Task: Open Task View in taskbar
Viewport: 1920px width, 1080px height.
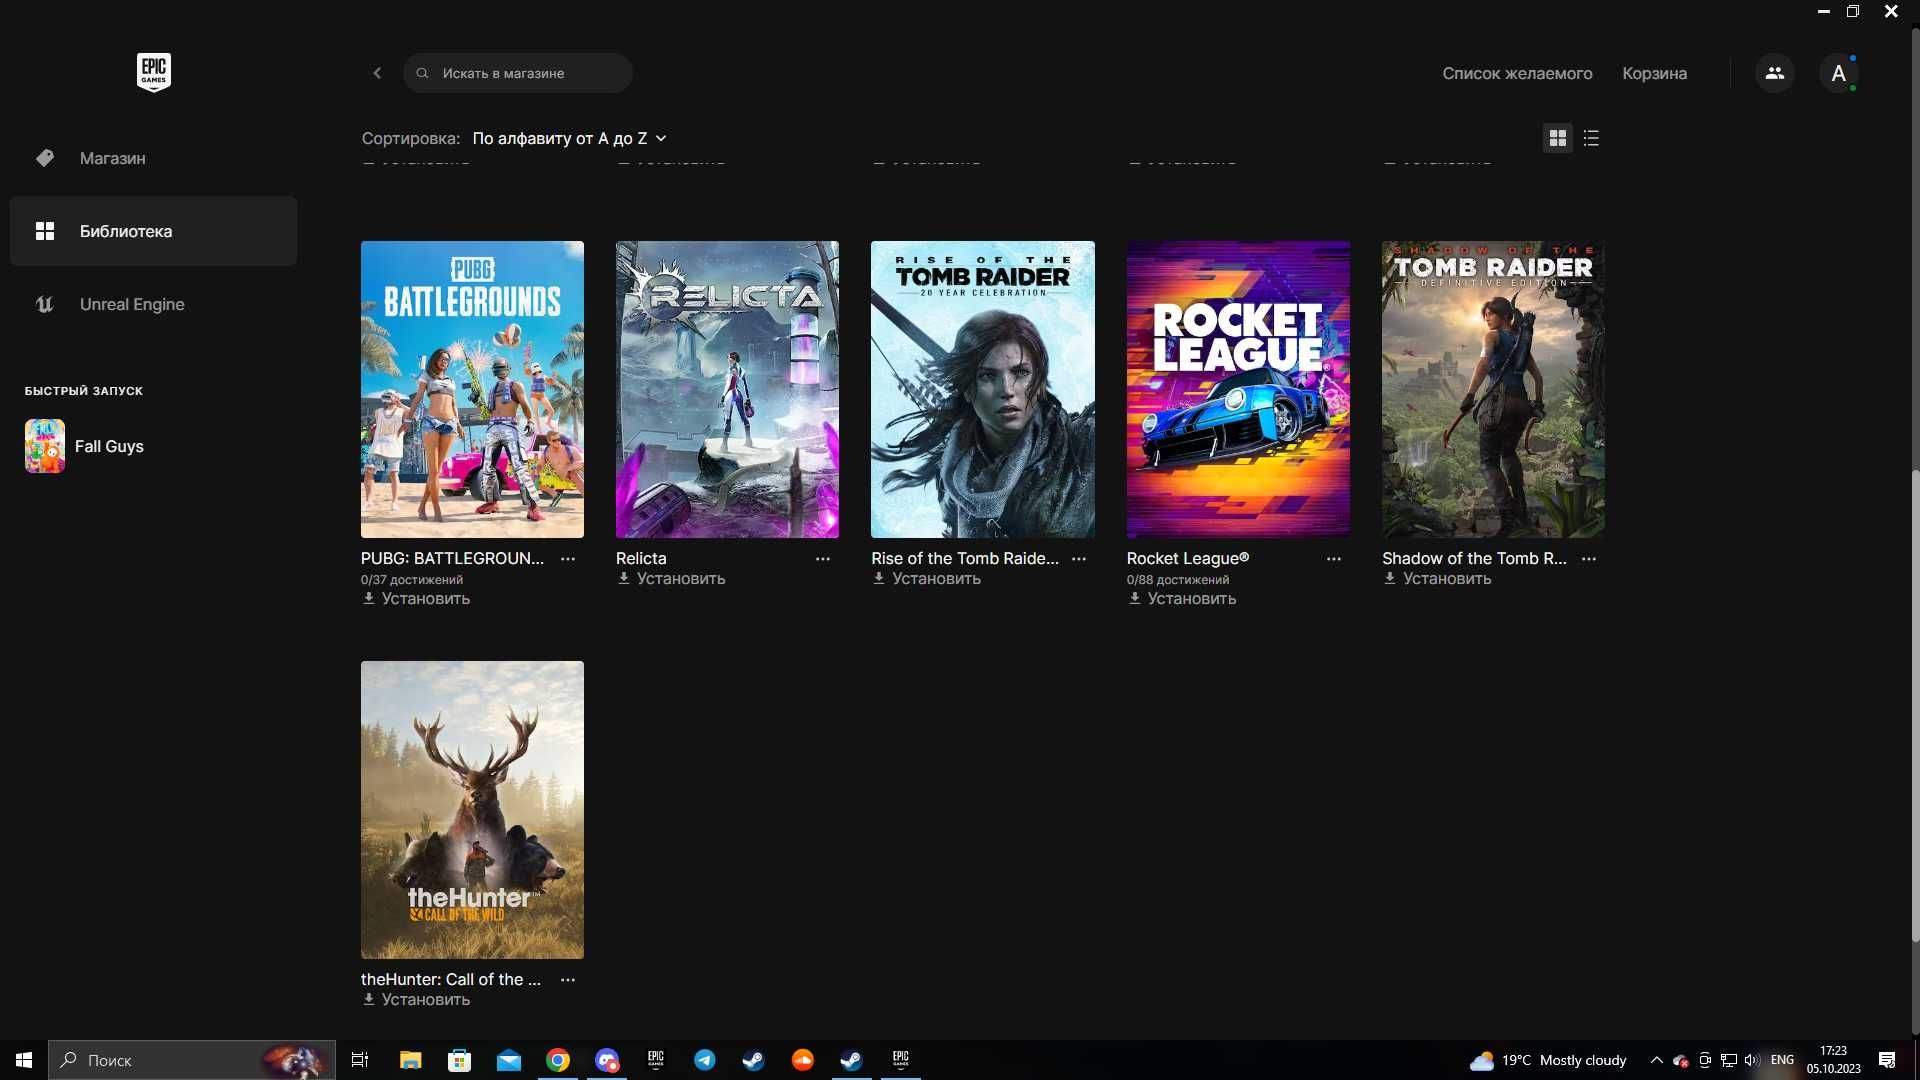Action: (360, 1060)
